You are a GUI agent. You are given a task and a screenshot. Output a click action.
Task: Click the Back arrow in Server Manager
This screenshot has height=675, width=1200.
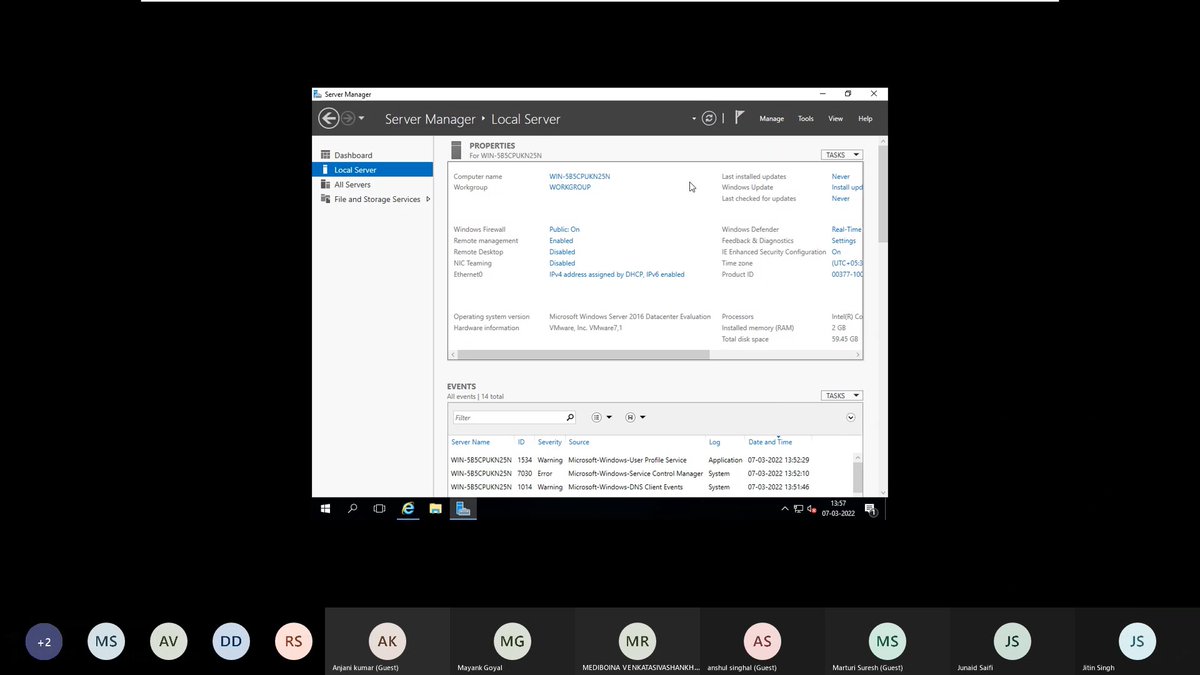pyautogui.click(x=328, y=118)
